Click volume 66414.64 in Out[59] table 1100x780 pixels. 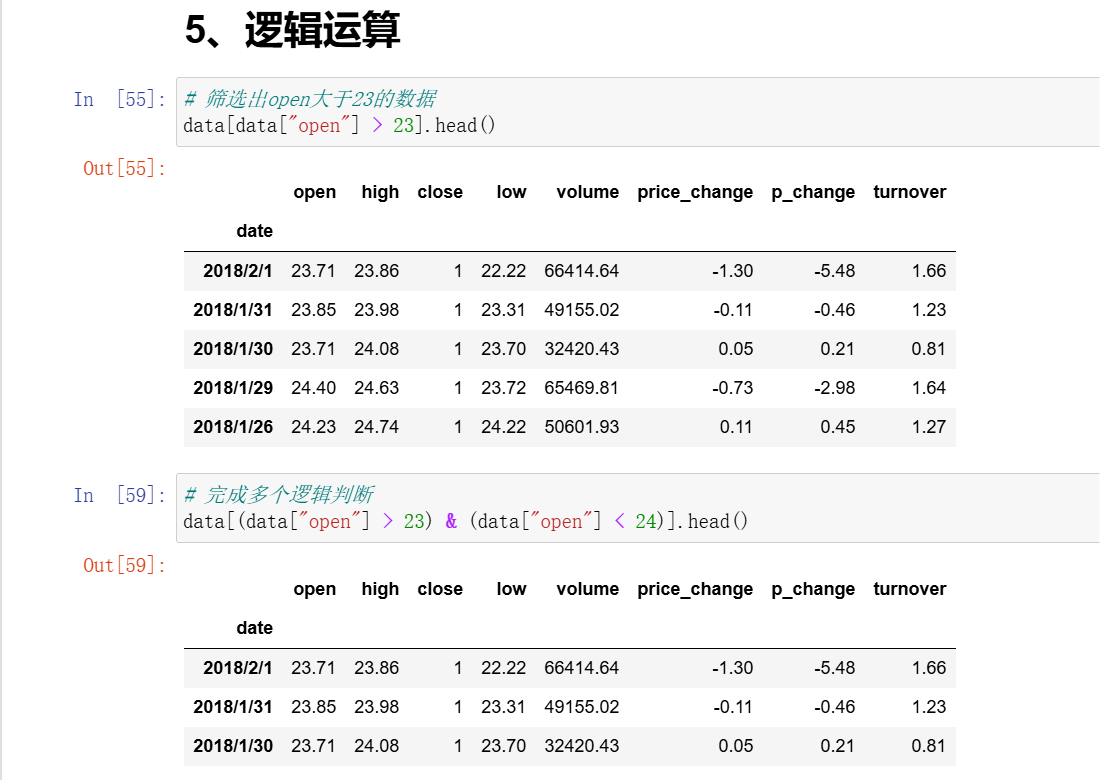(x=582, y=668)
